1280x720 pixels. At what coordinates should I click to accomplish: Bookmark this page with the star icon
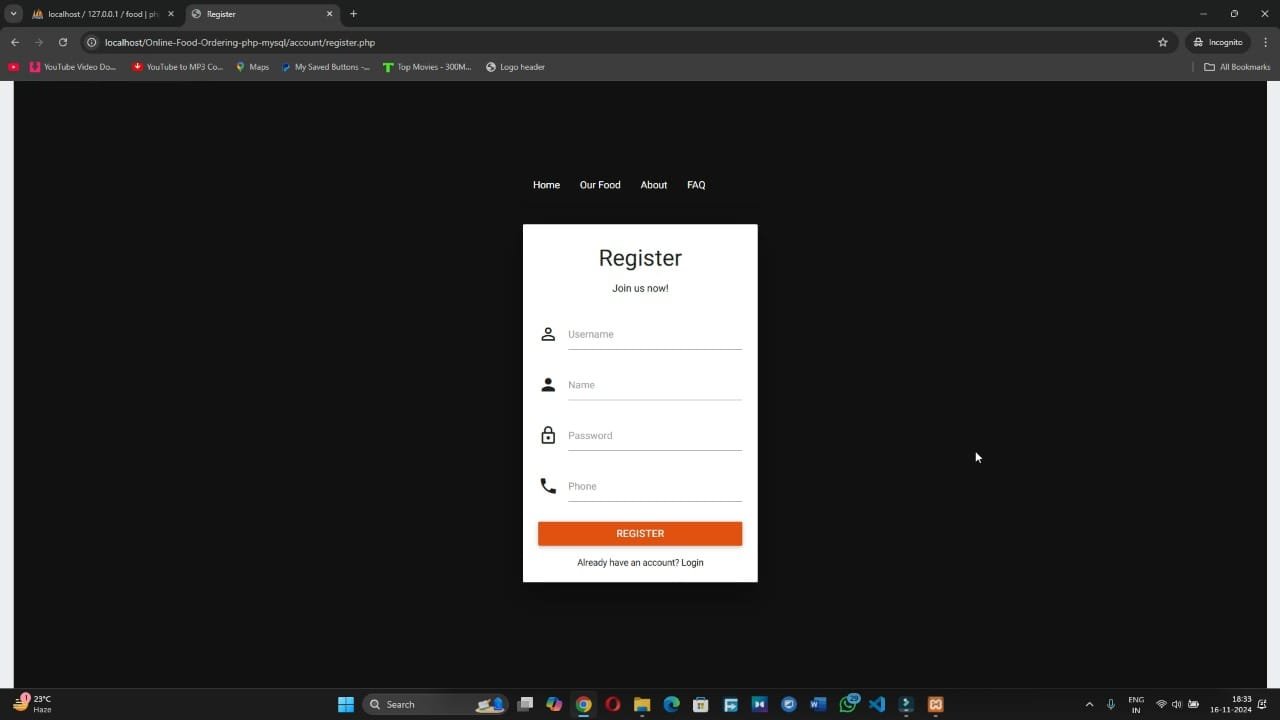click(x=1162, y=42)
